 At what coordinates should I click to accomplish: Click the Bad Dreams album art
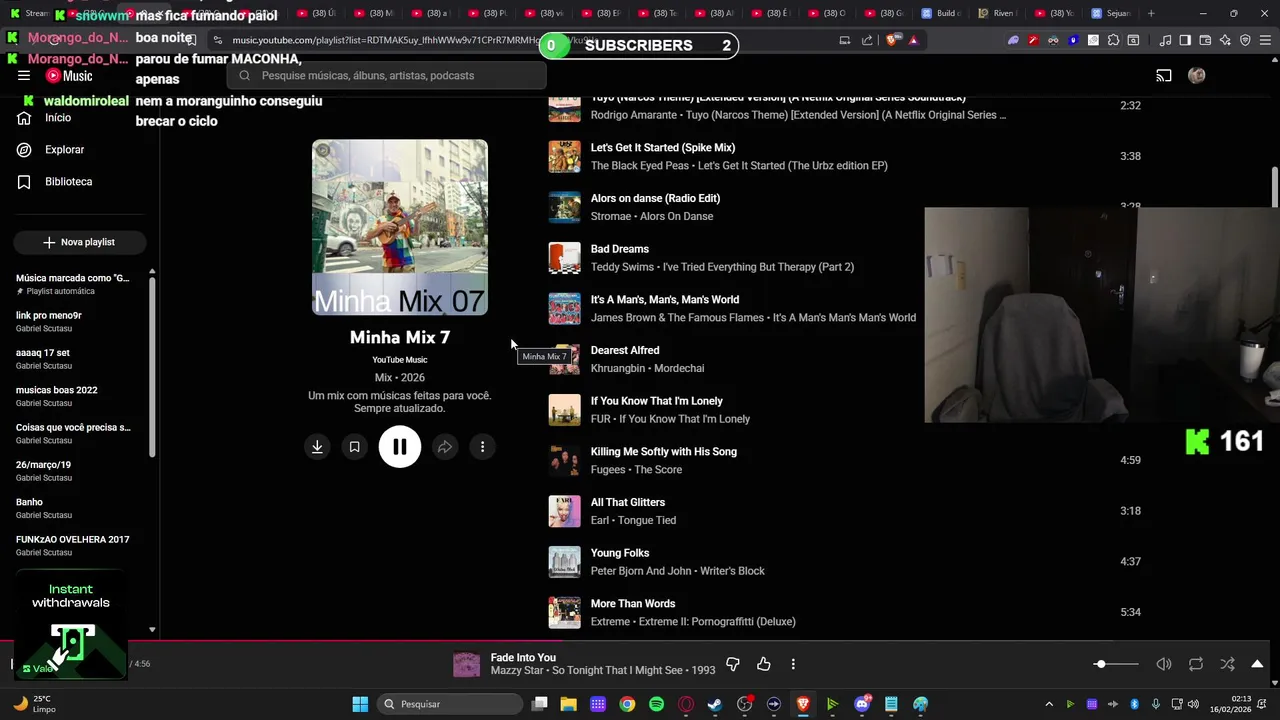point(564,258)
